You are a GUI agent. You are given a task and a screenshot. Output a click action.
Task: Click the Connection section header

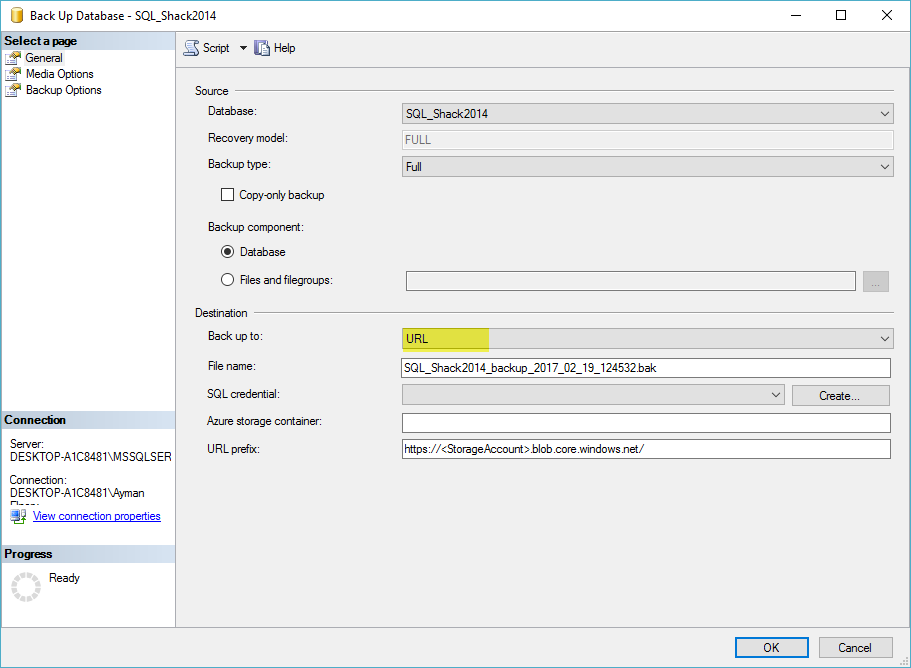pos(88,420)
